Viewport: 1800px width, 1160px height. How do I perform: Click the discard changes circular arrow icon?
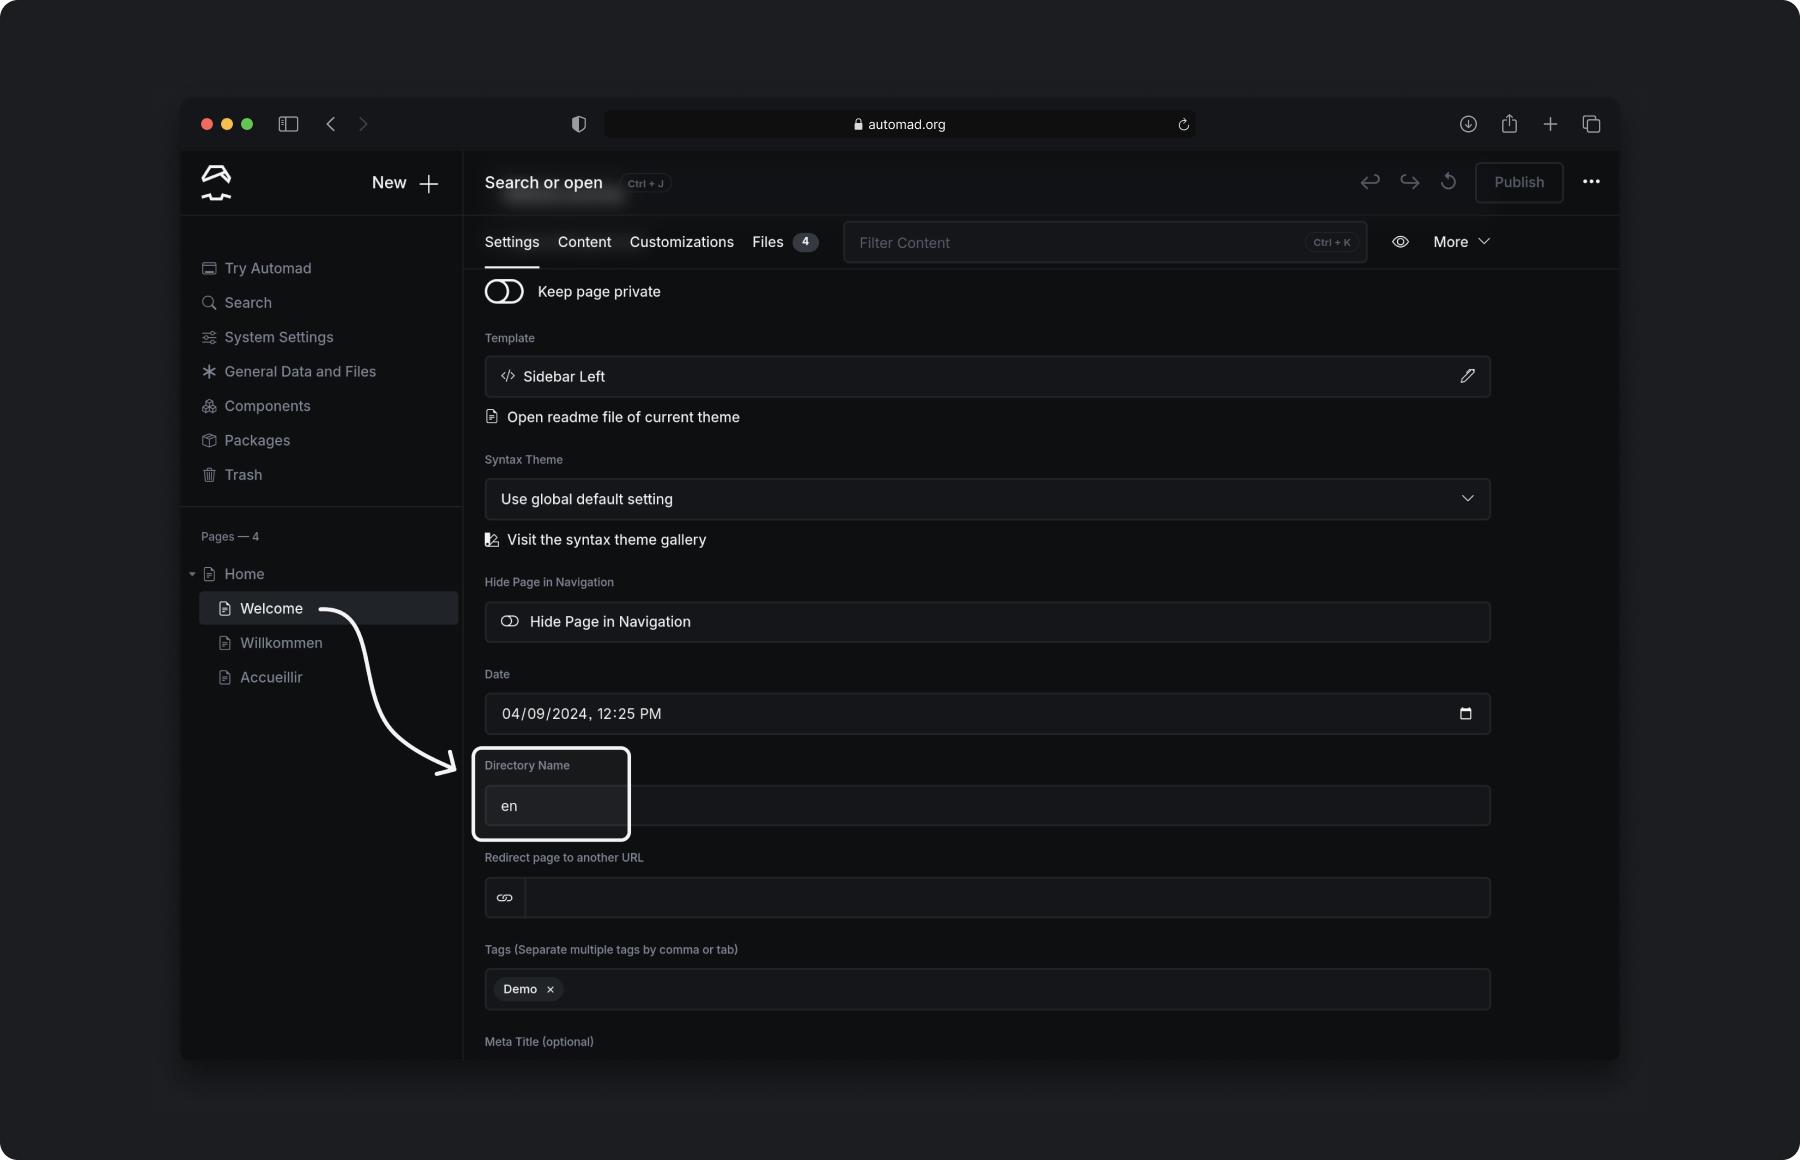[1448, 182]
